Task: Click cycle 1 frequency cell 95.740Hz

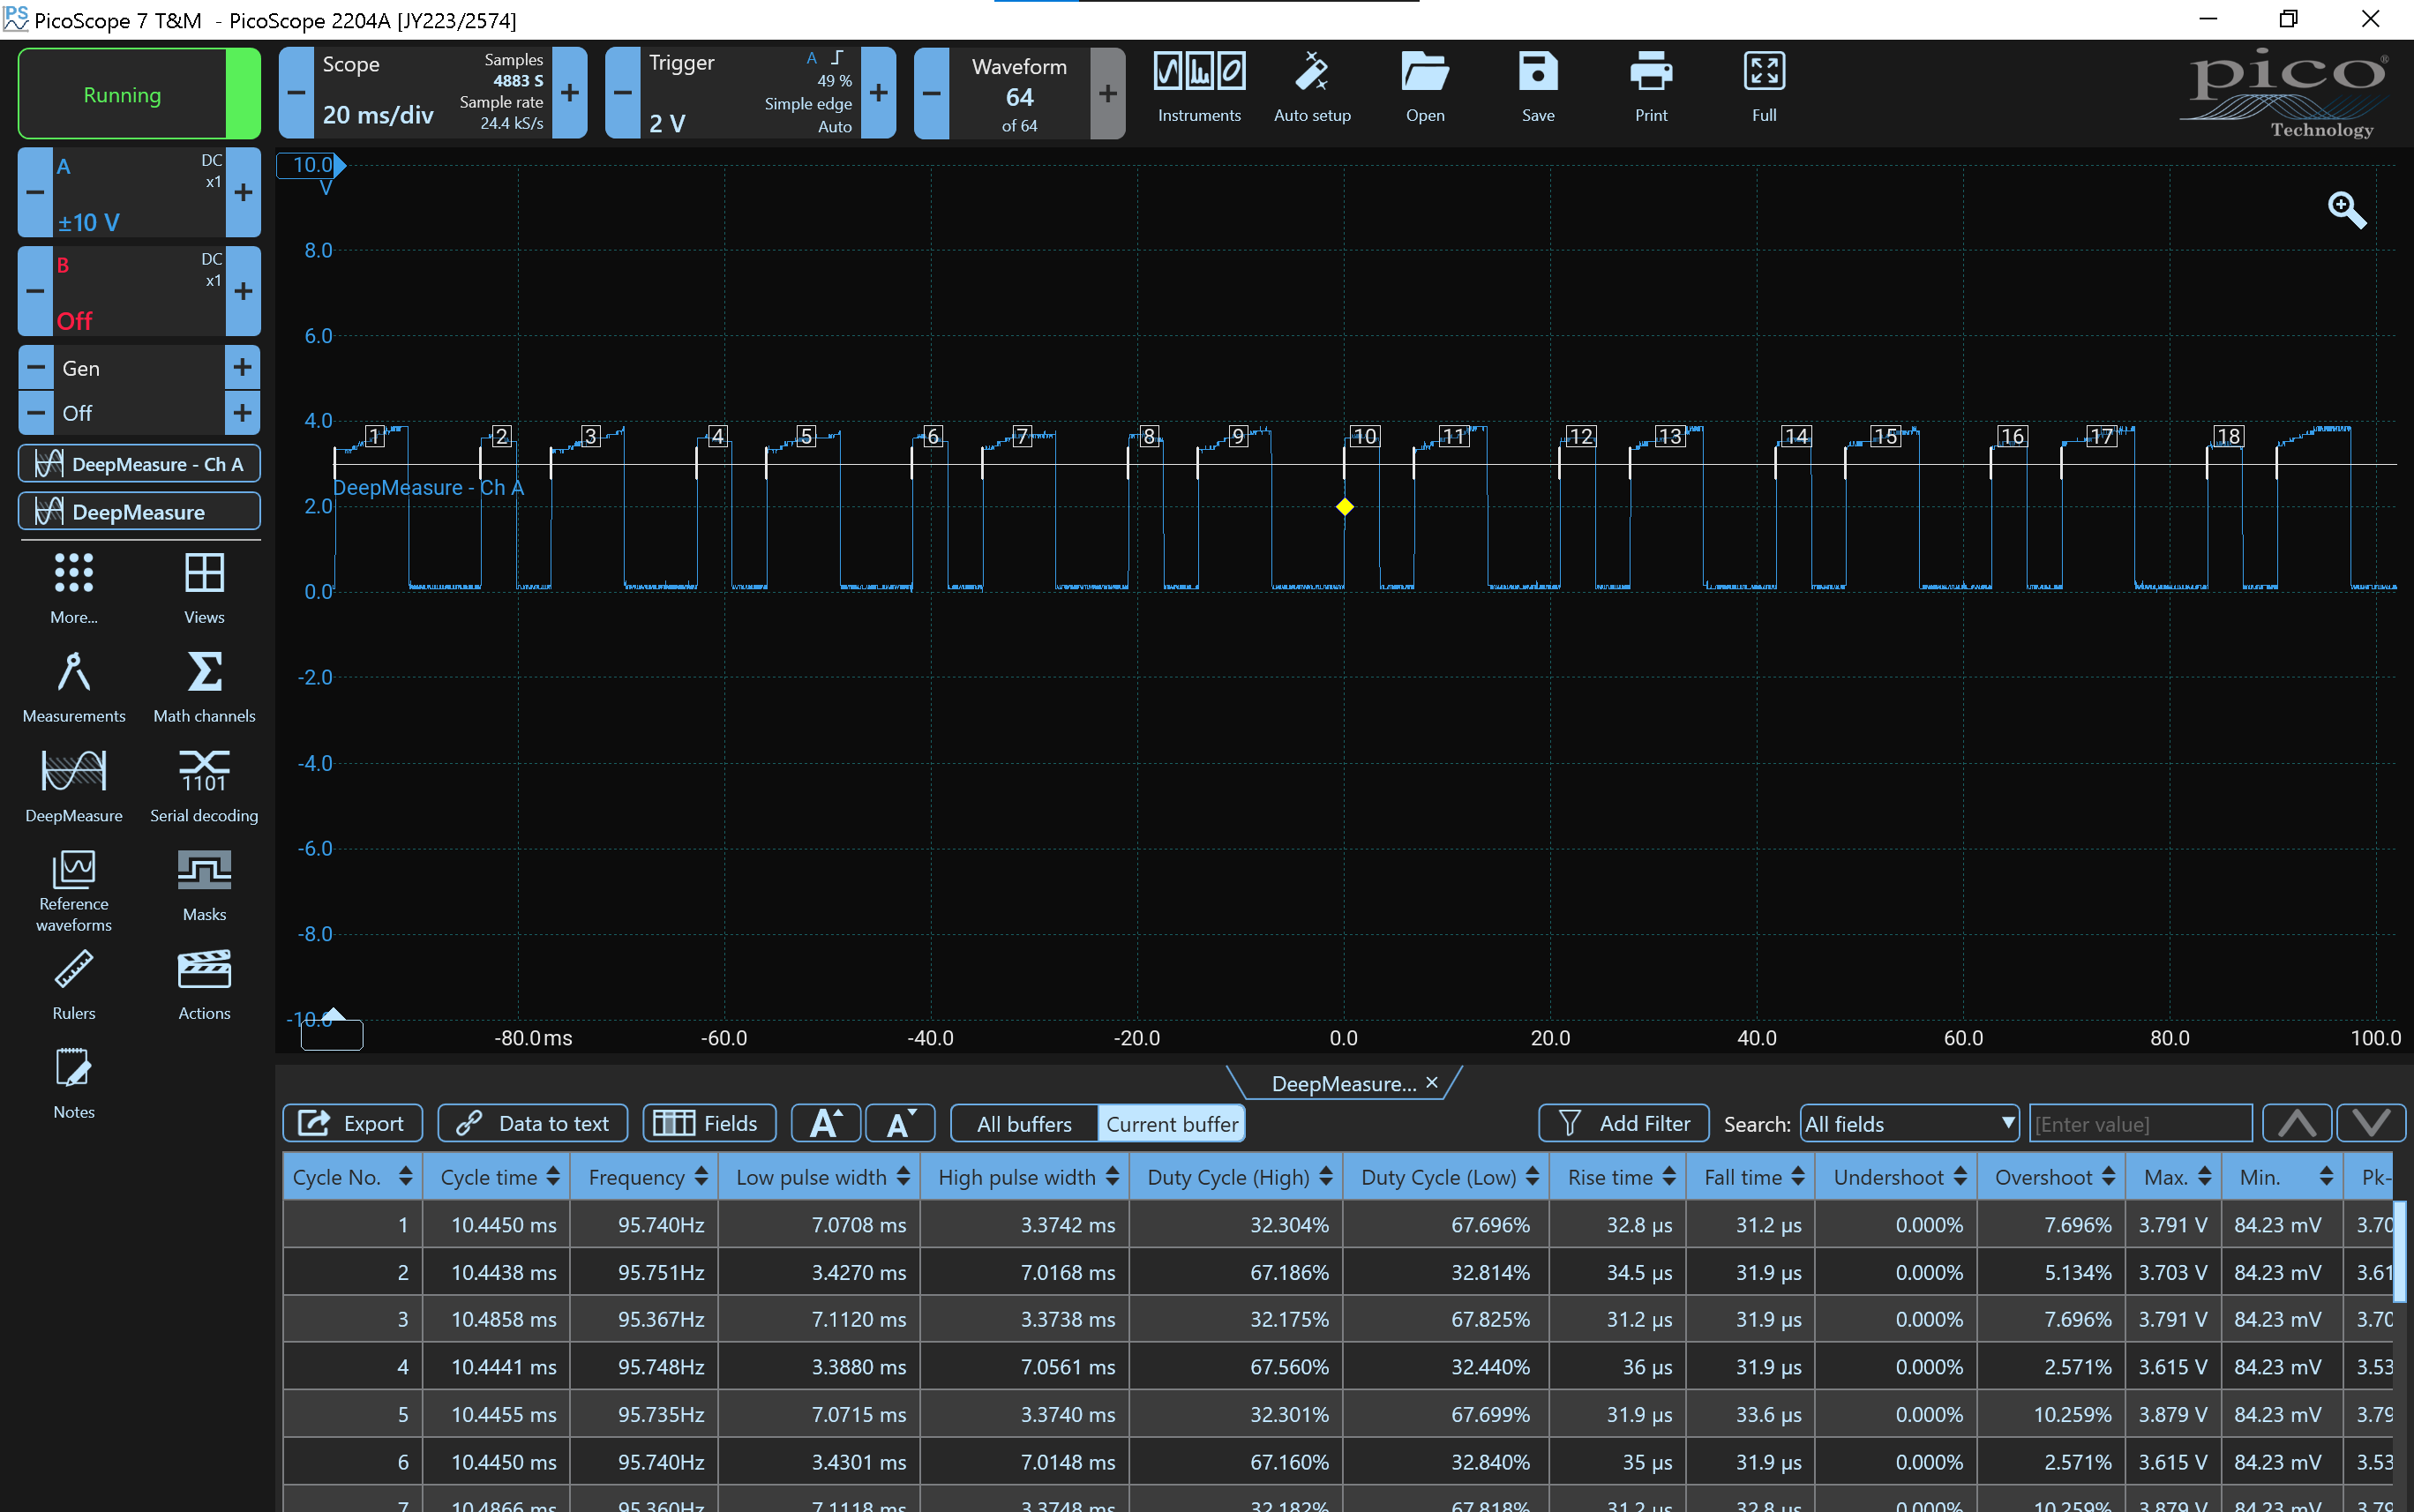Action: pos(645,1225)
